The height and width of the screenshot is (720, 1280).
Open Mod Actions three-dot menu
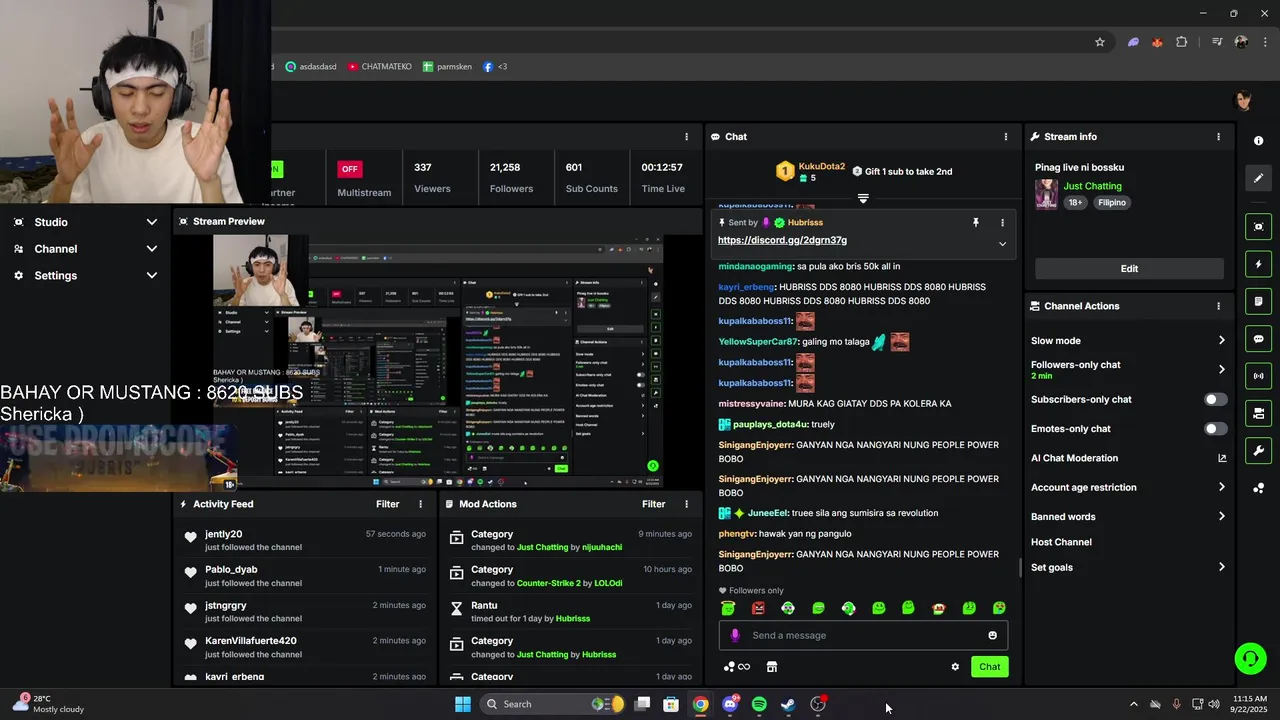tap(686, 504)
